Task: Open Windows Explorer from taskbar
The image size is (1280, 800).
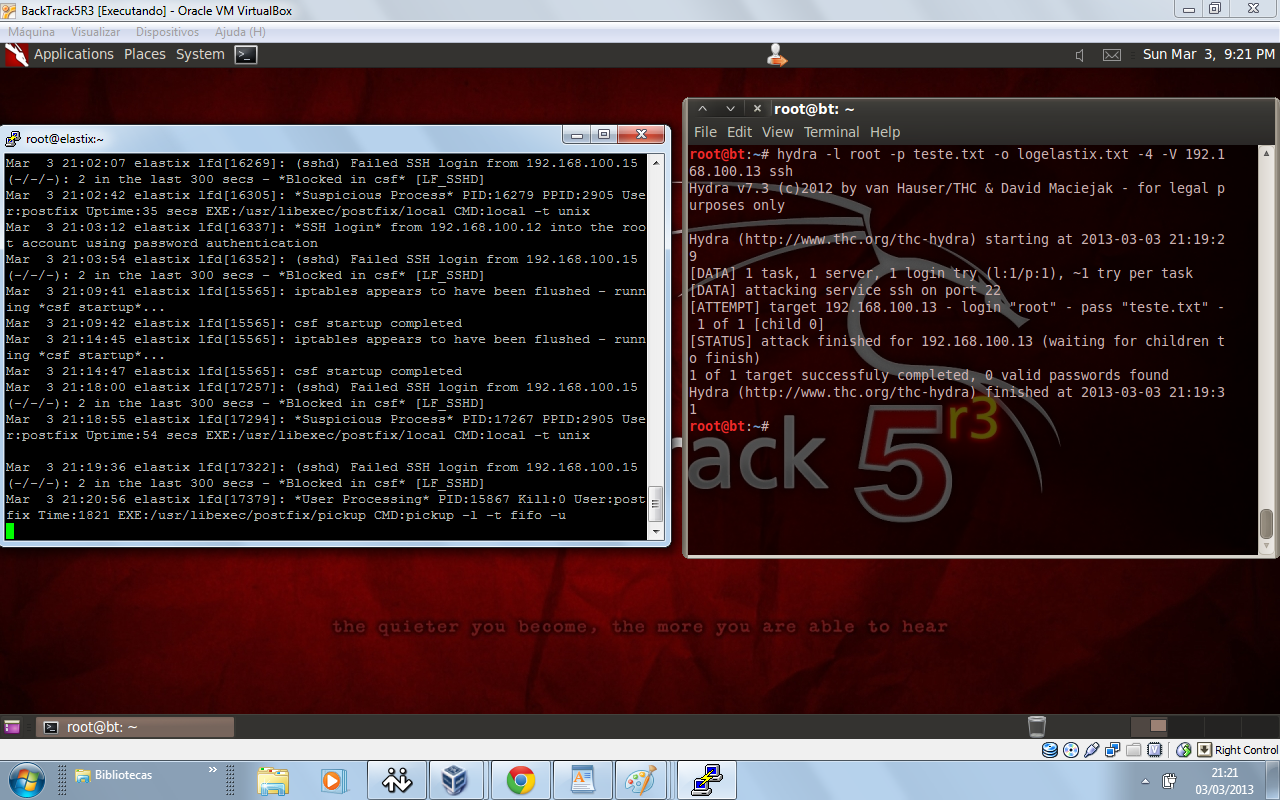Action: (x=273, y=780)
